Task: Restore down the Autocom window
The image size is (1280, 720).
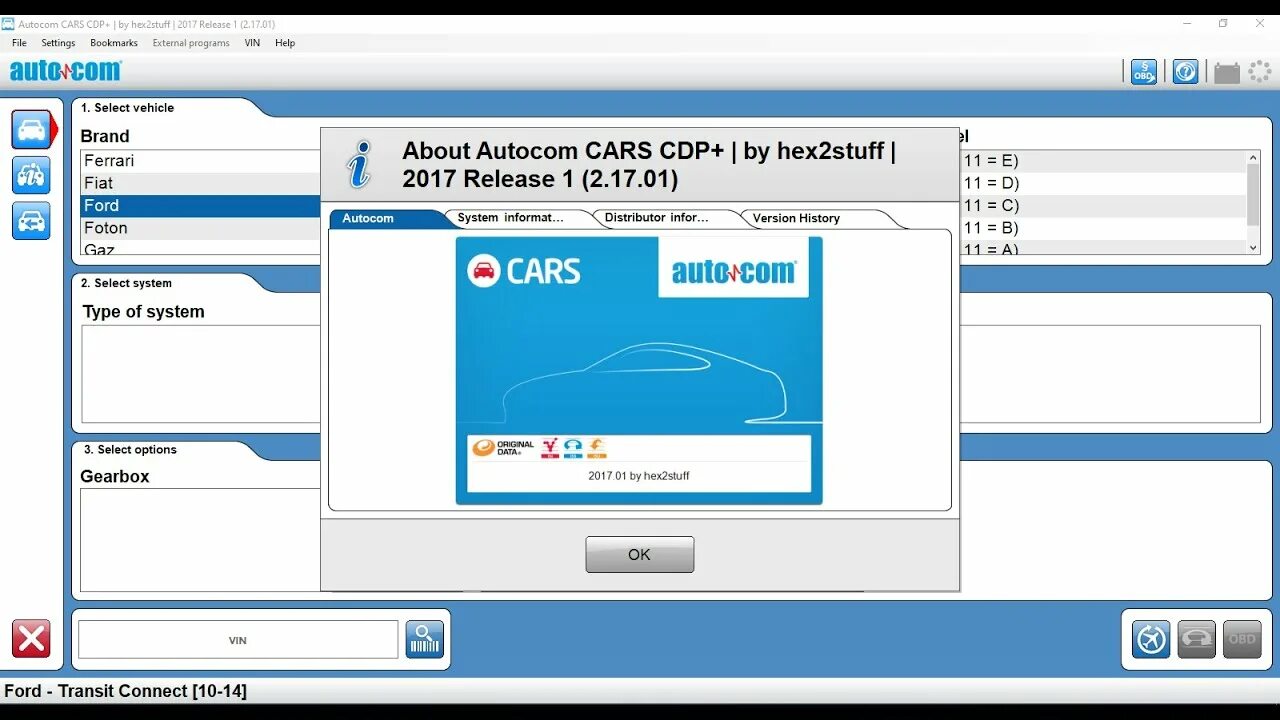Action: pyautogui.click(x=1223, y=24)
